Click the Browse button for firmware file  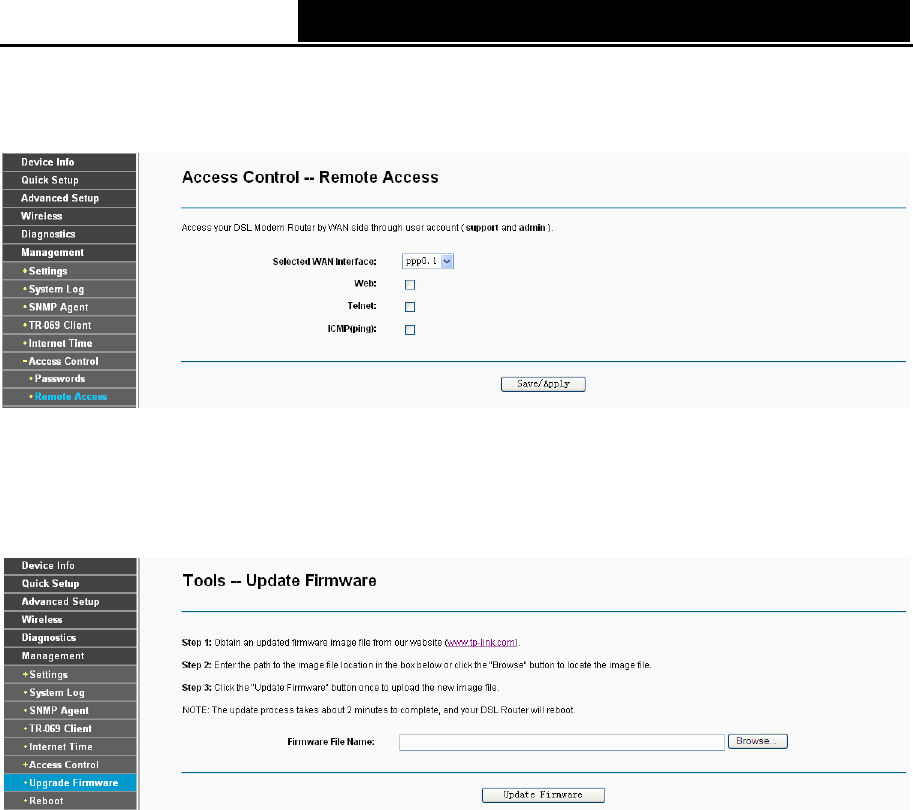759,742
